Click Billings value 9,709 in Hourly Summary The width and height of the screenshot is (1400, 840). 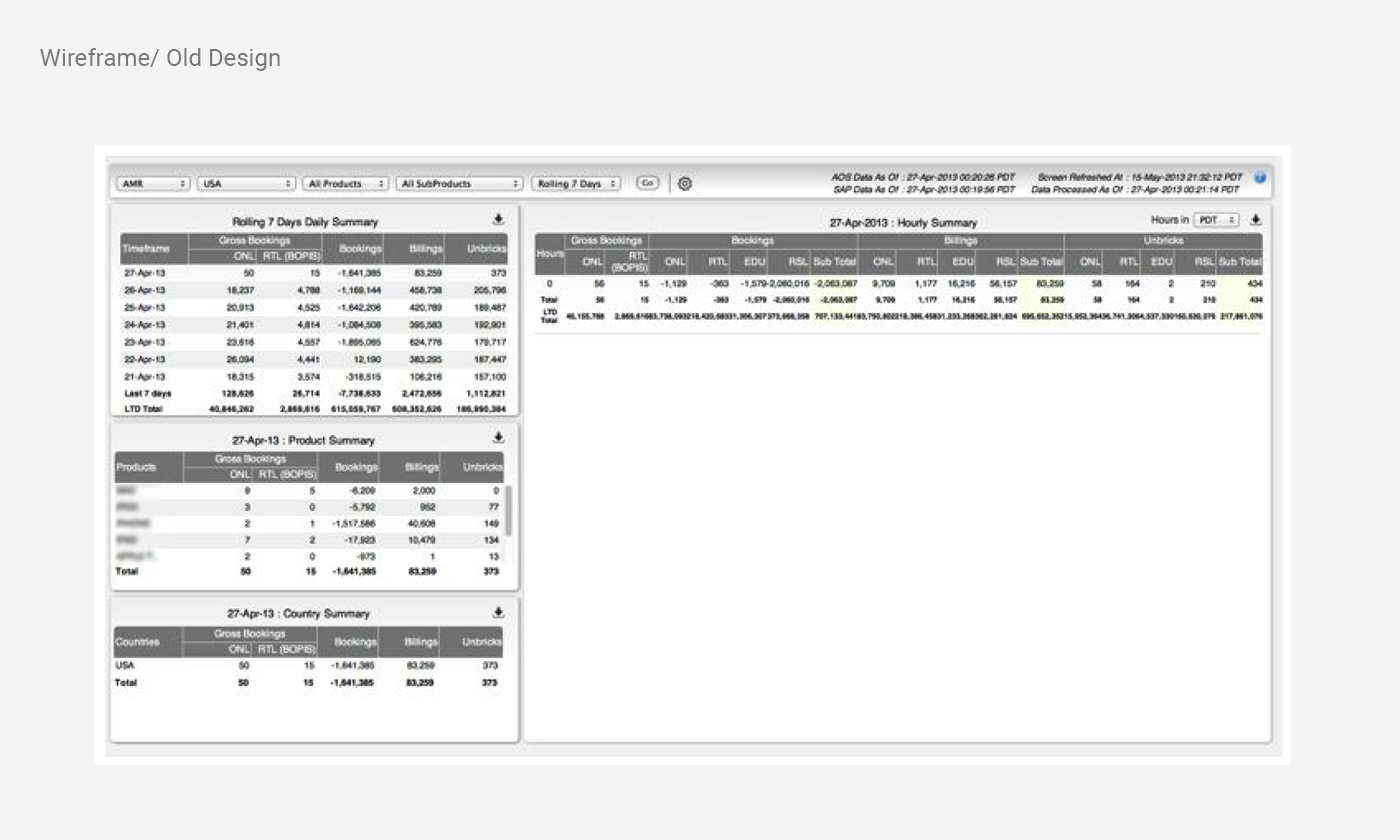[883, 284]
